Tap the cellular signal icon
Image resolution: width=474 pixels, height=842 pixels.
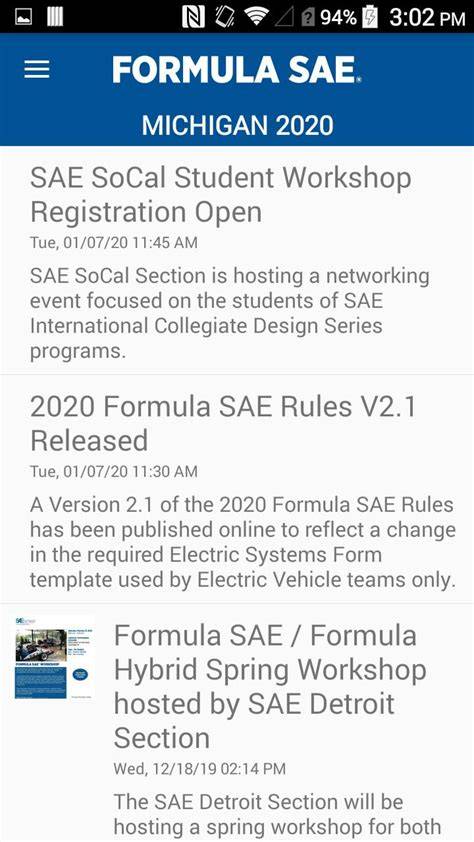(285, 18)
